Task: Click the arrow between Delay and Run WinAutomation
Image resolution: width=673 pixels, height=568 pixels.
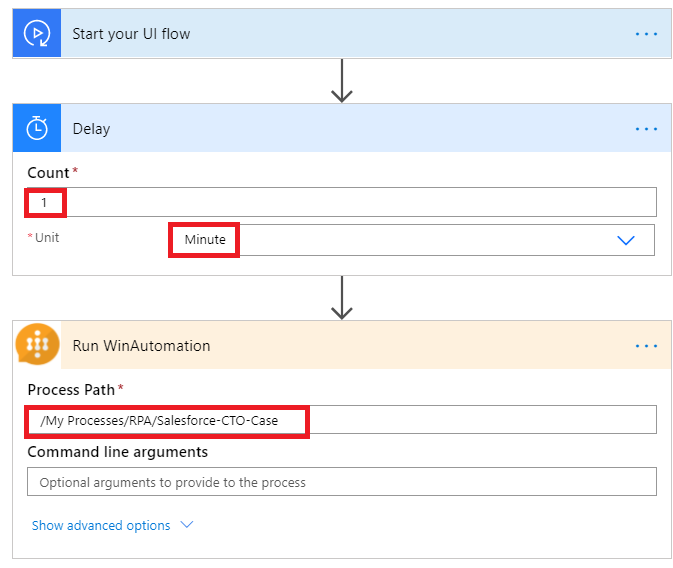Action: click(x=342, y=298)
